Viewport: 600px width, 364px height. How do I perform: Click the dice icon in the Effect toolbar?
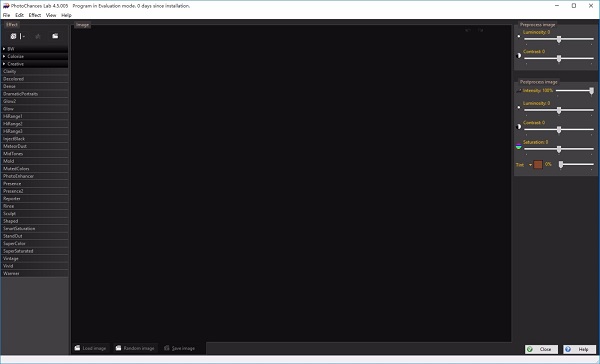(13, 36)
